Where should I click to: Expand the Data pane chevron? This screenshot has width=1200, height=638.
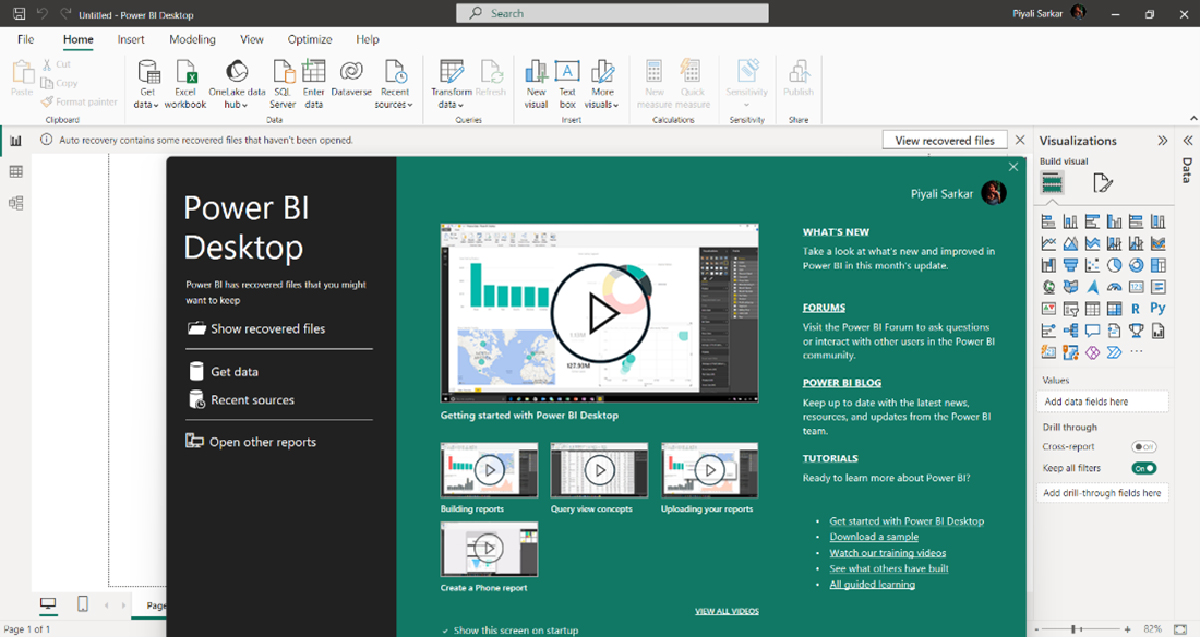(x=1188, y=141)
